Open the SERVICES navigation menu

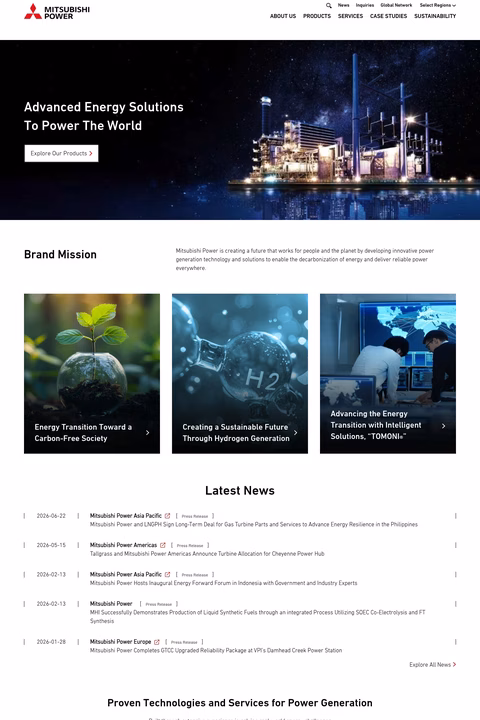(x=350, y=16)
